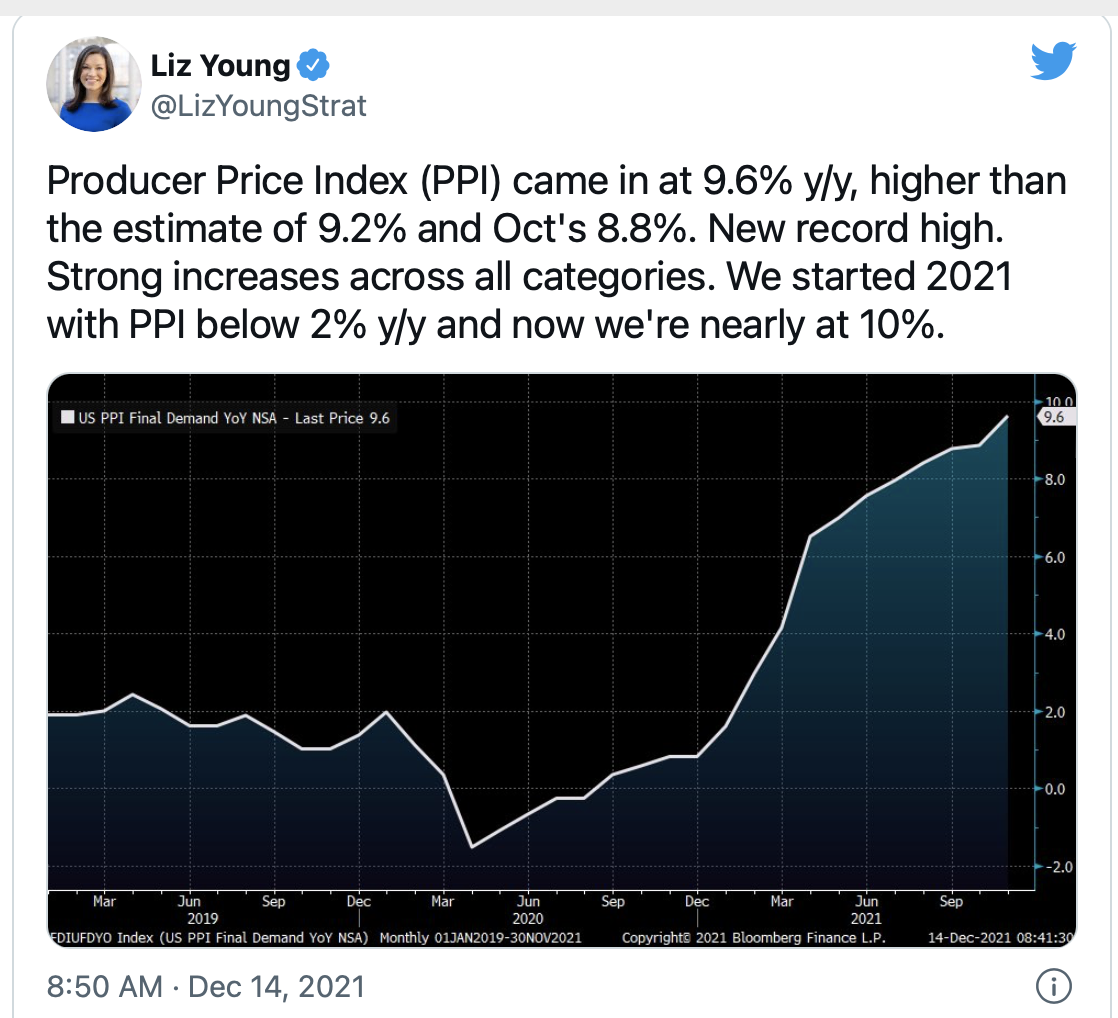
Task: Click the Copyright 2021 Bloomberg Finance footer text
Action: pyautogui.click(x=754, y=937)
